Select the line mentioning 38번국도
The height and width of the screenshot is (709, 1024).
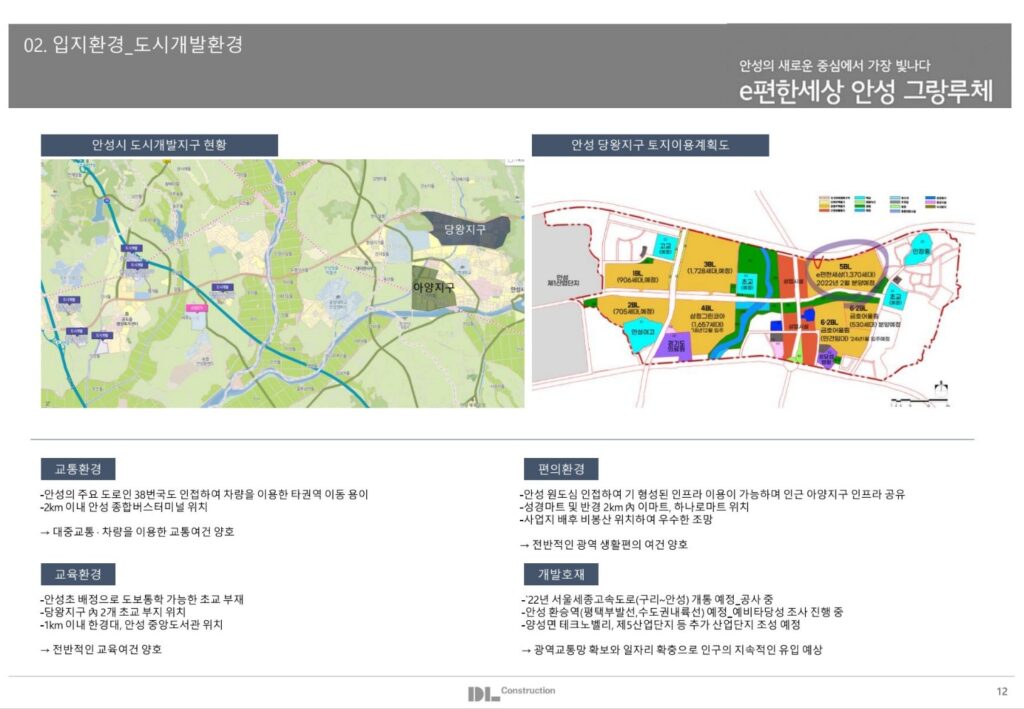pyautogui.click(x=204, y=494)
